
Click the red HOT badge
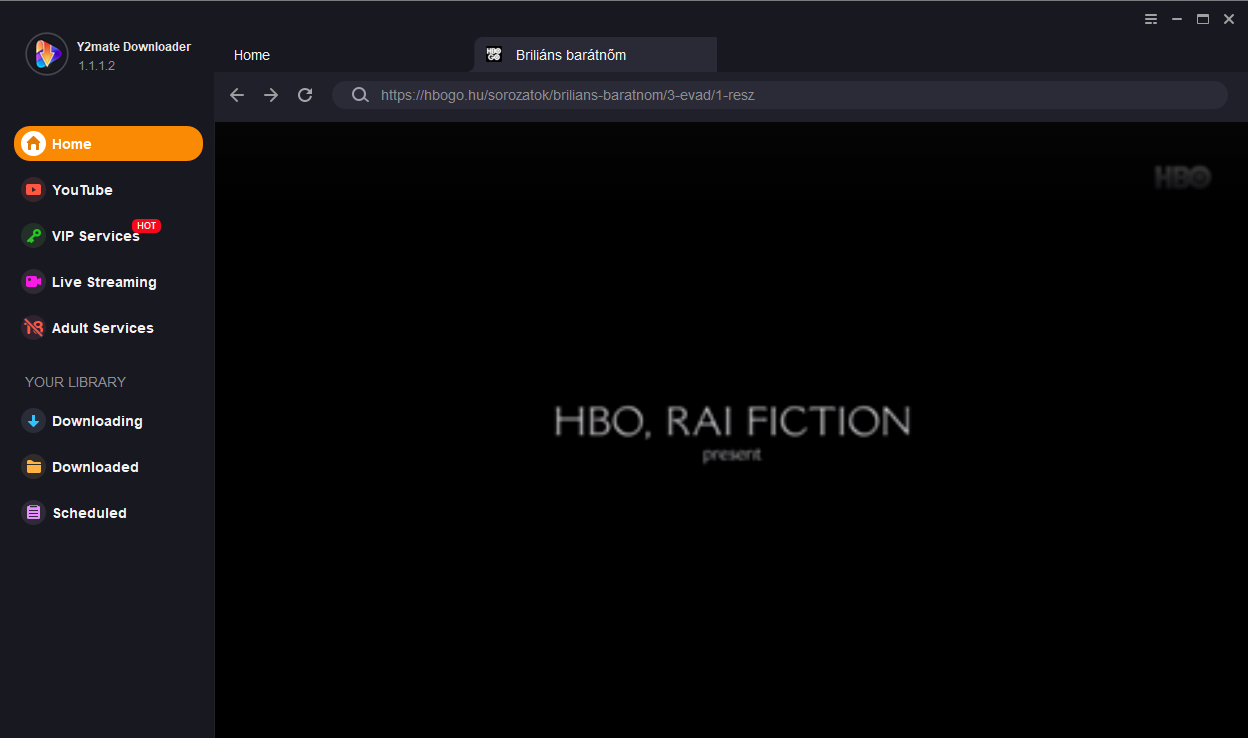click(146, 226)
